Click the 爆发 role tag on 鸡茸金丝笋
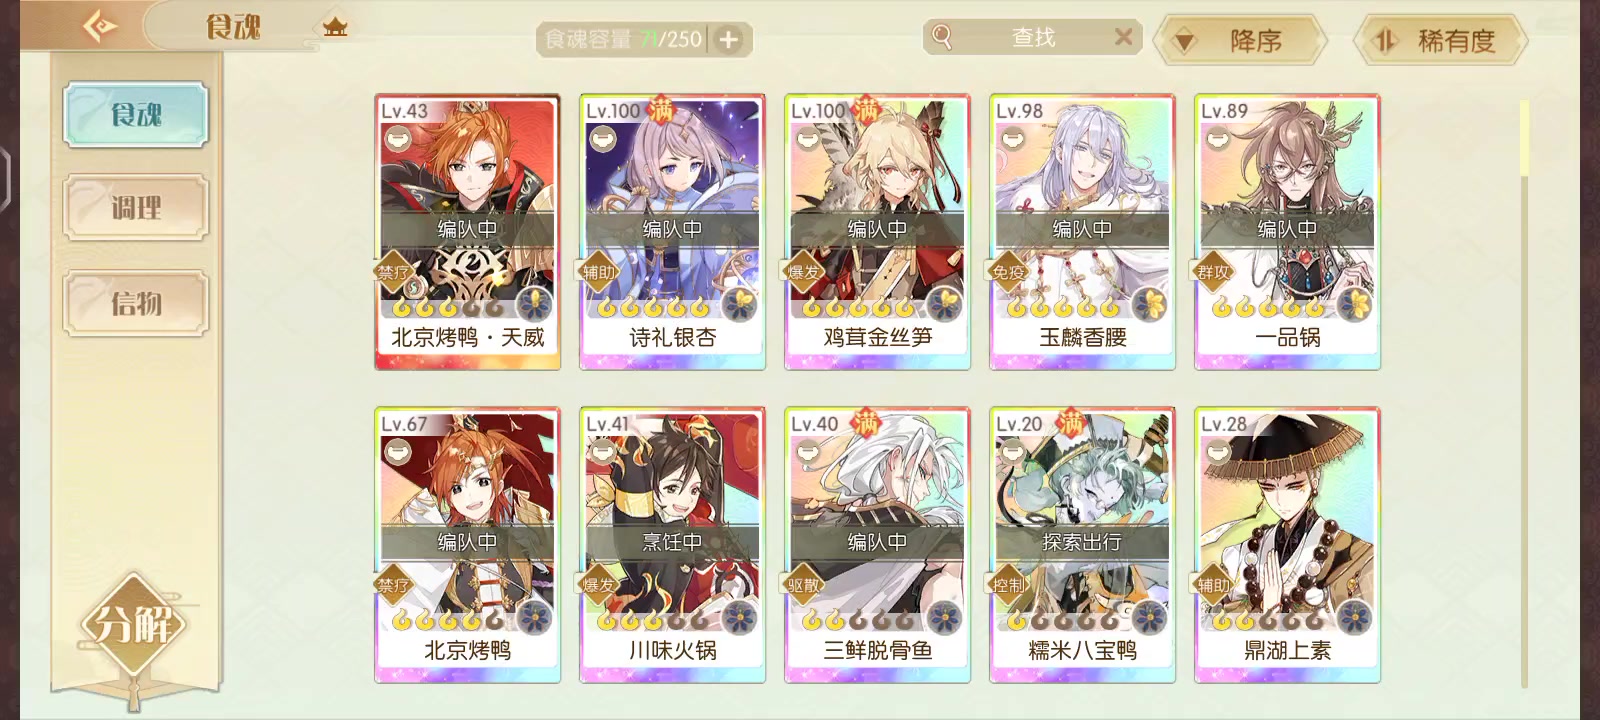1600x720 pixels. [x=803, y=272]
